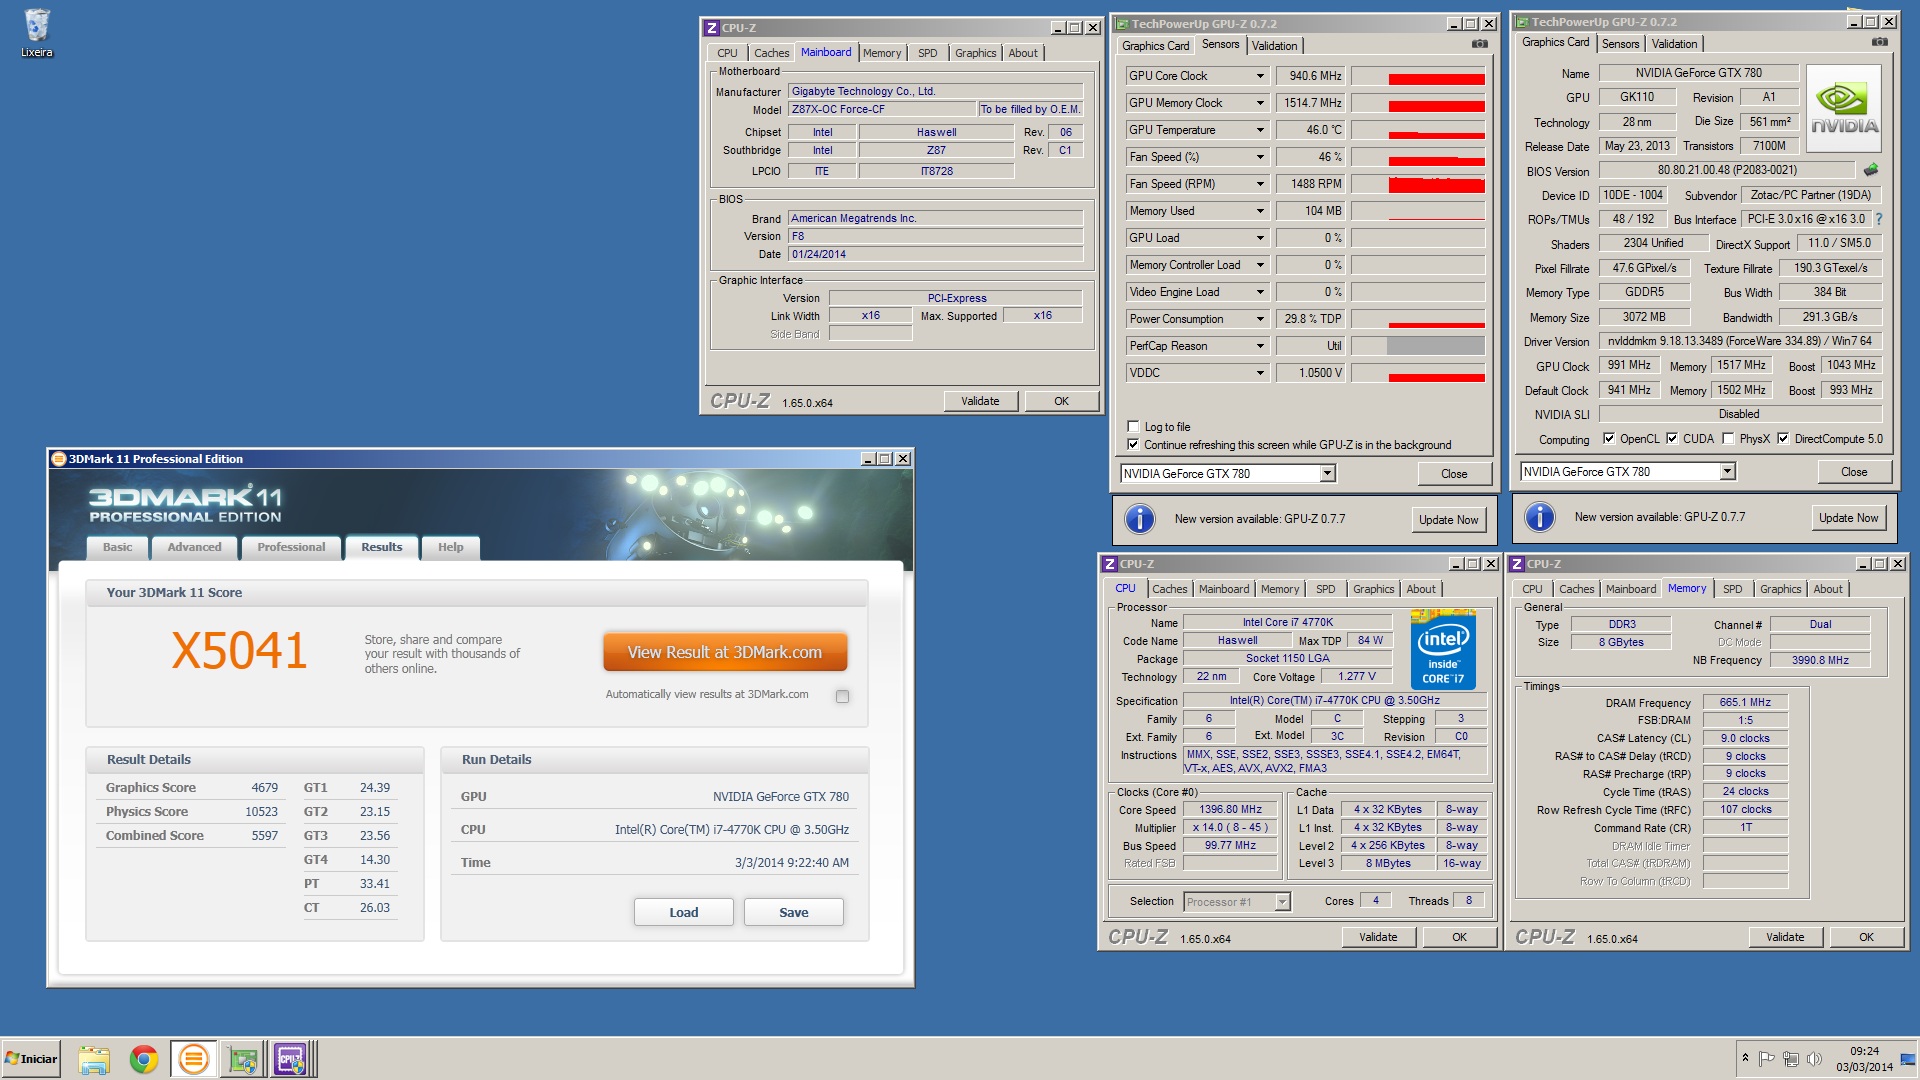Toggle the CUDA computing checkbox

pos(1671,438)
